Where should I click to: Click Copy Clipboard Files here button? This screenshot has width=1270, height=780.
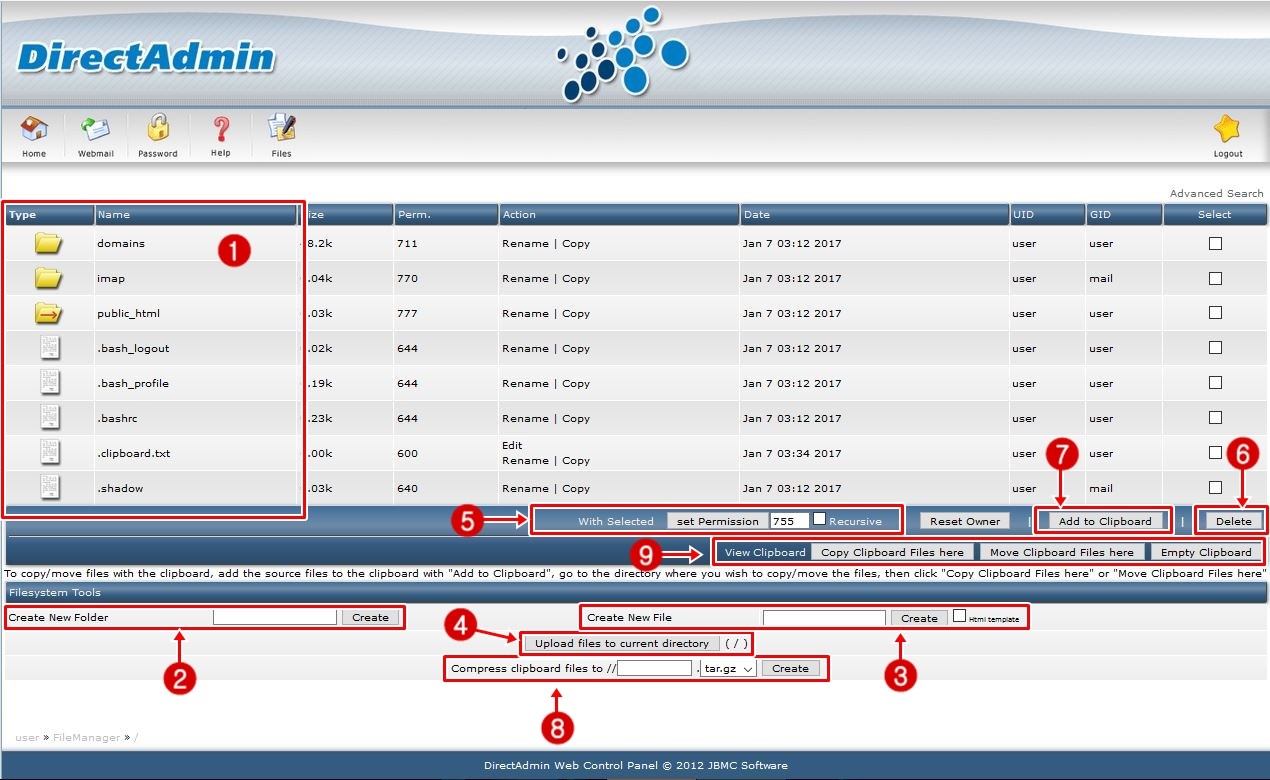[x=892, y=552]
